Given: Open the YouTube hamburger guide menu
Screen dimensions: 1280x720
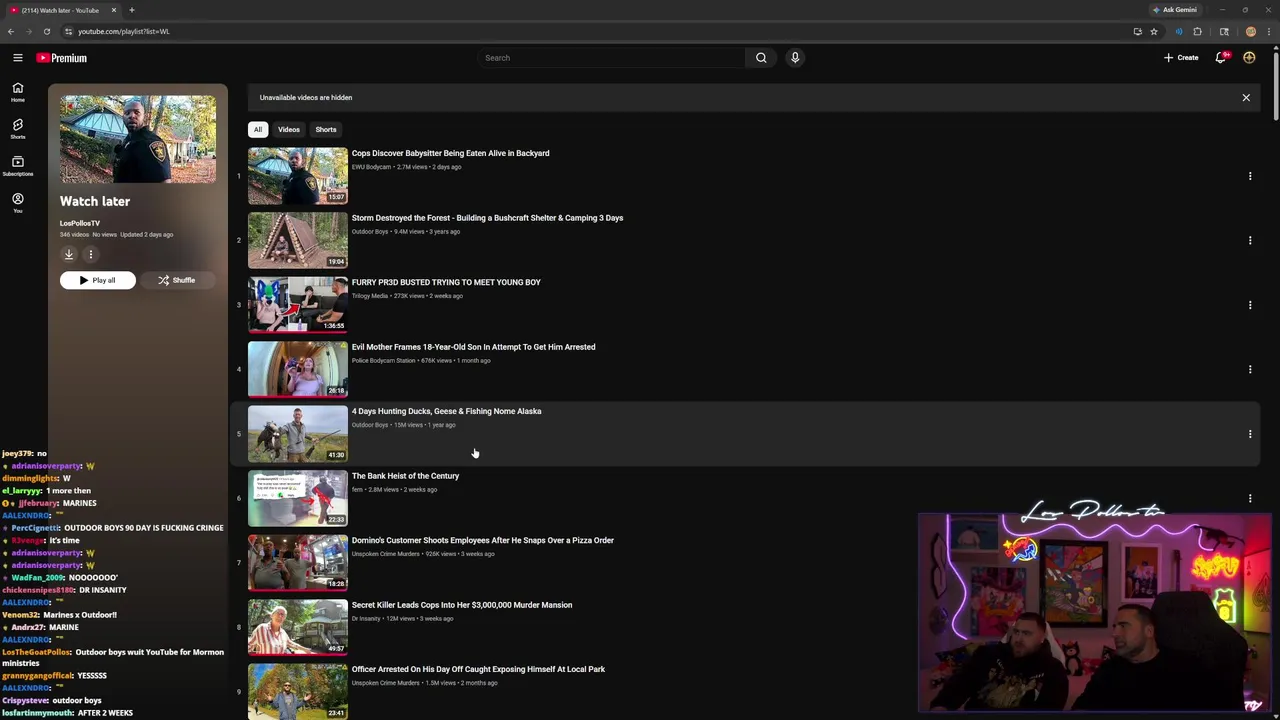Looking at the screenshot, I should coord(17,58).
